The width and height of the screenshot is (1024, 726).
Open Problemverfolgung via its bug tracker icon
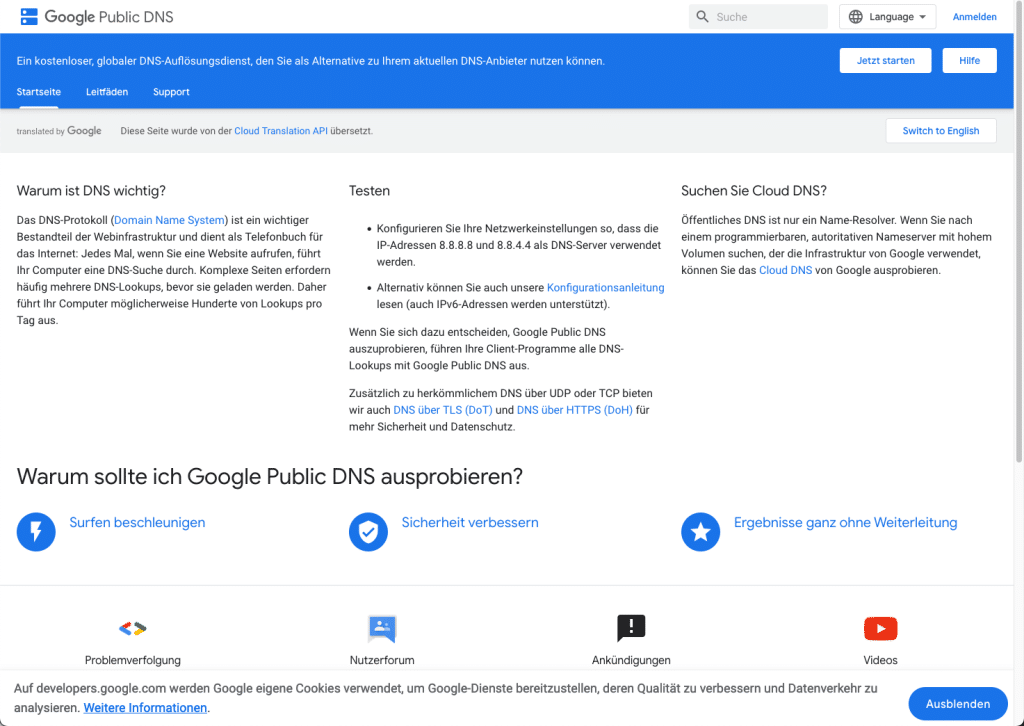(132, 629)
